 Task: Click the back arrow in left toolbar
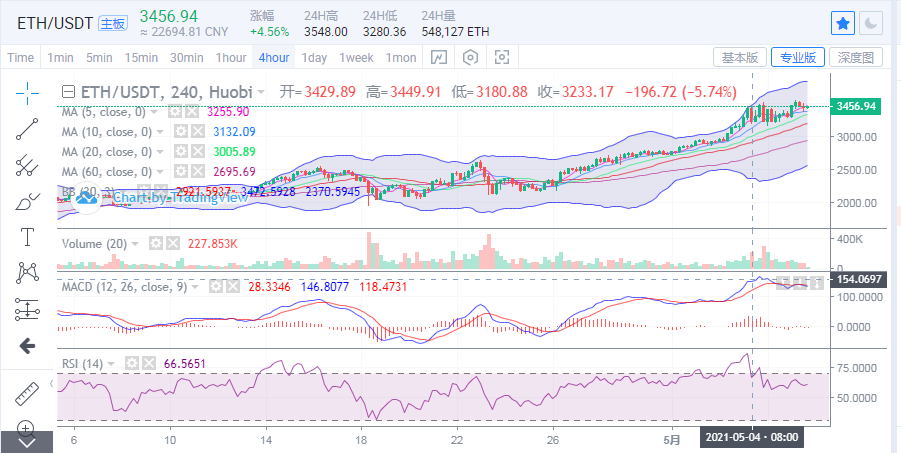tap(27, 345)
